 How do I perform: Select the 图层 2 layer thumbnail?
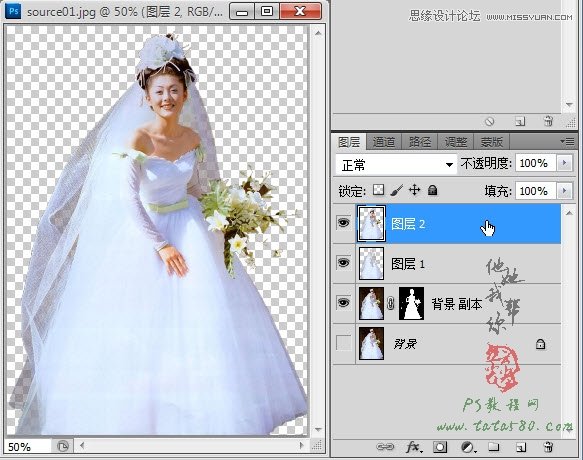pos(371,223)
